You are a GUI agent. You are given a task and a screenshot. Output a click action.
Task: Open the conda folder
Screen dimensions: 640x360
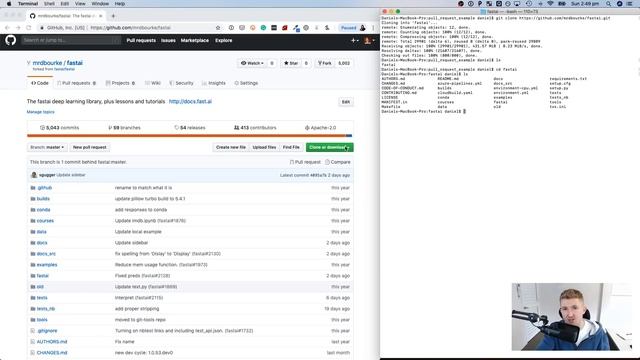(43, 210)
